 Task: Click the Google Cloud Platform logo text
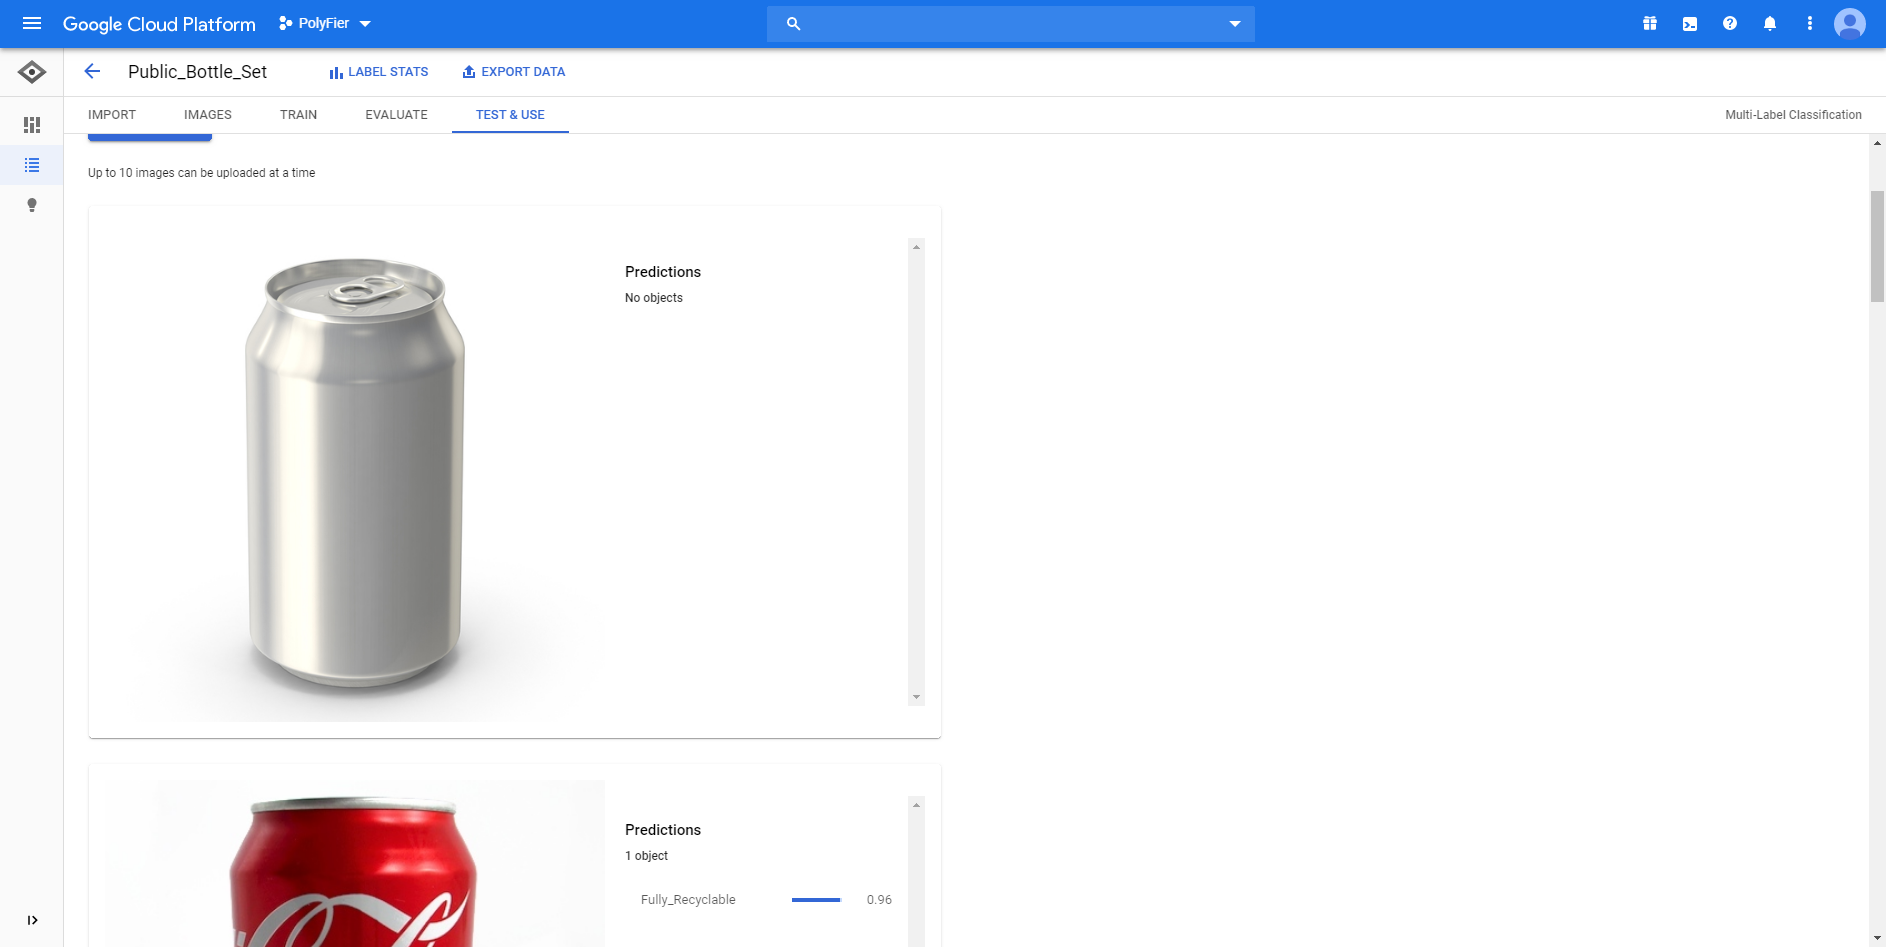click(x=159, y=24)
